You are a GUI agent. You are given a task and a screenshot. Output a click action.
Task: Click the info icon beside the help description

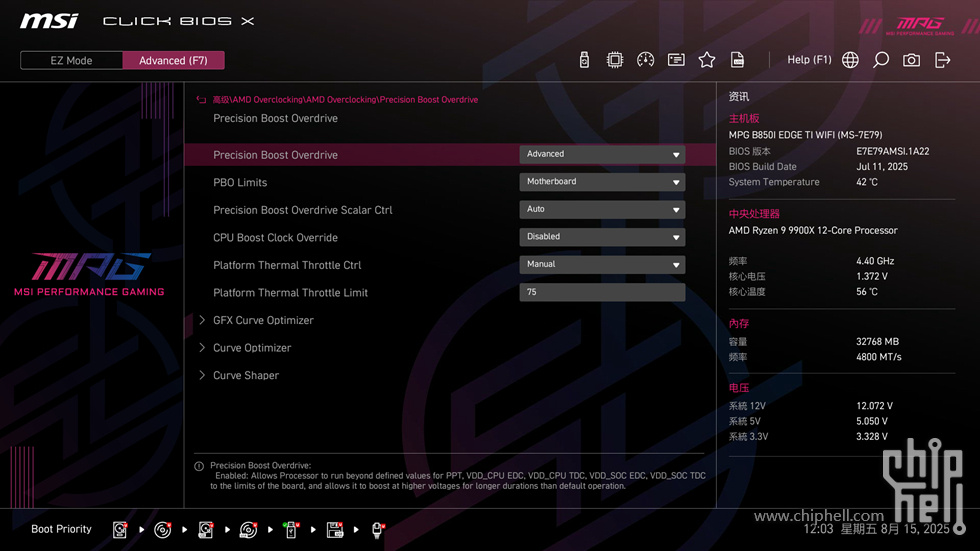199,466
